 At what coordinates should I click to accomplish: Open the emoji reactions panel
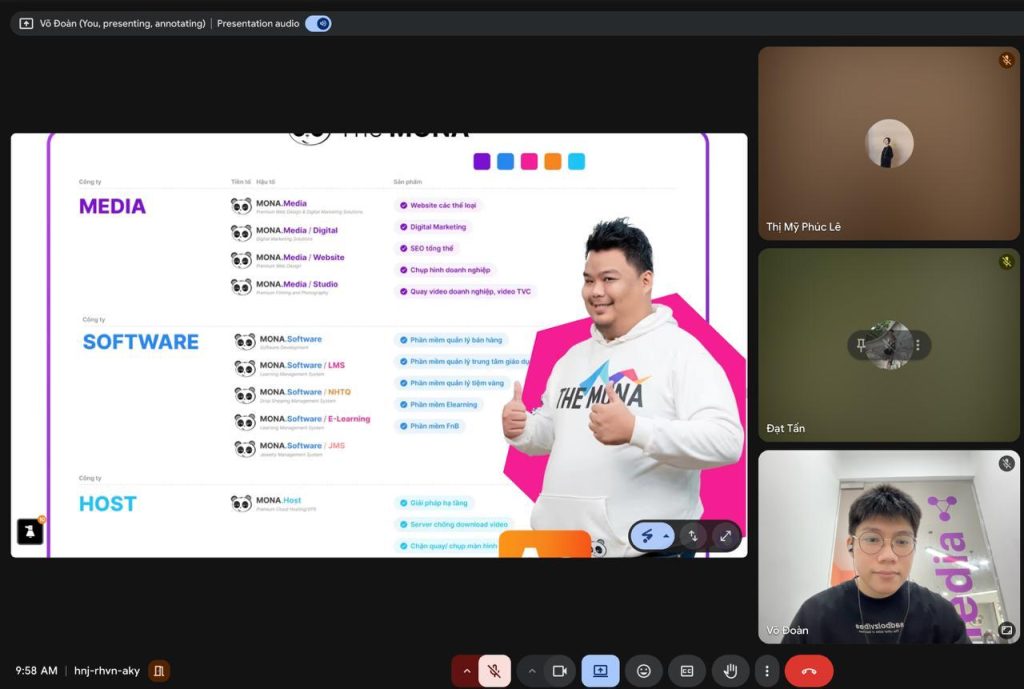643,671
